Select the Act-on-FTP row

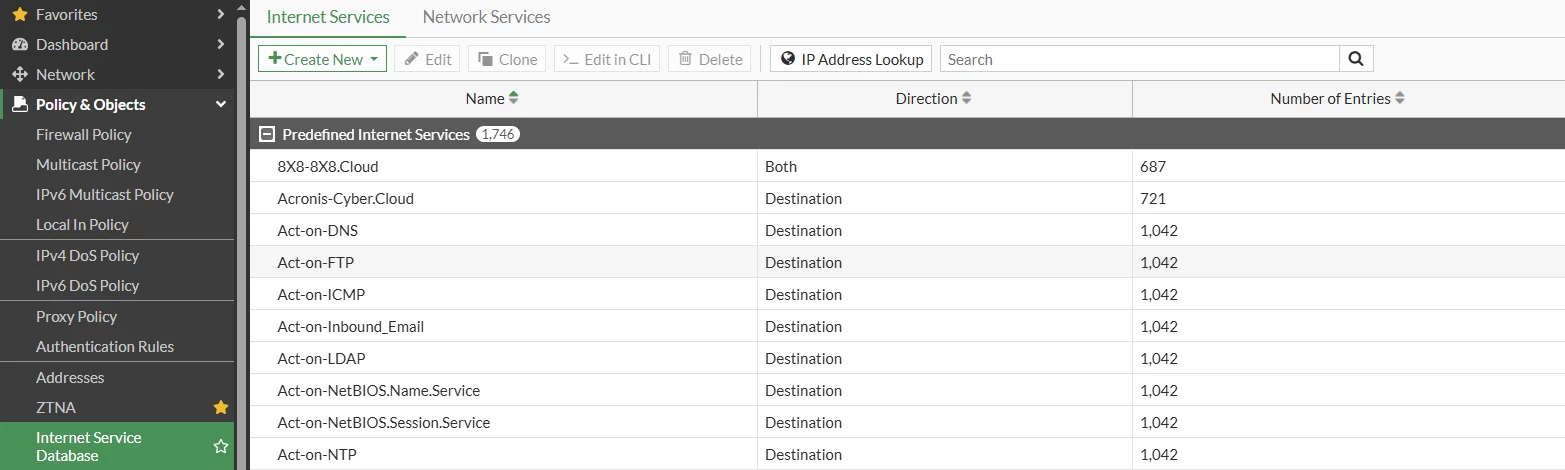tap(907, 262)
